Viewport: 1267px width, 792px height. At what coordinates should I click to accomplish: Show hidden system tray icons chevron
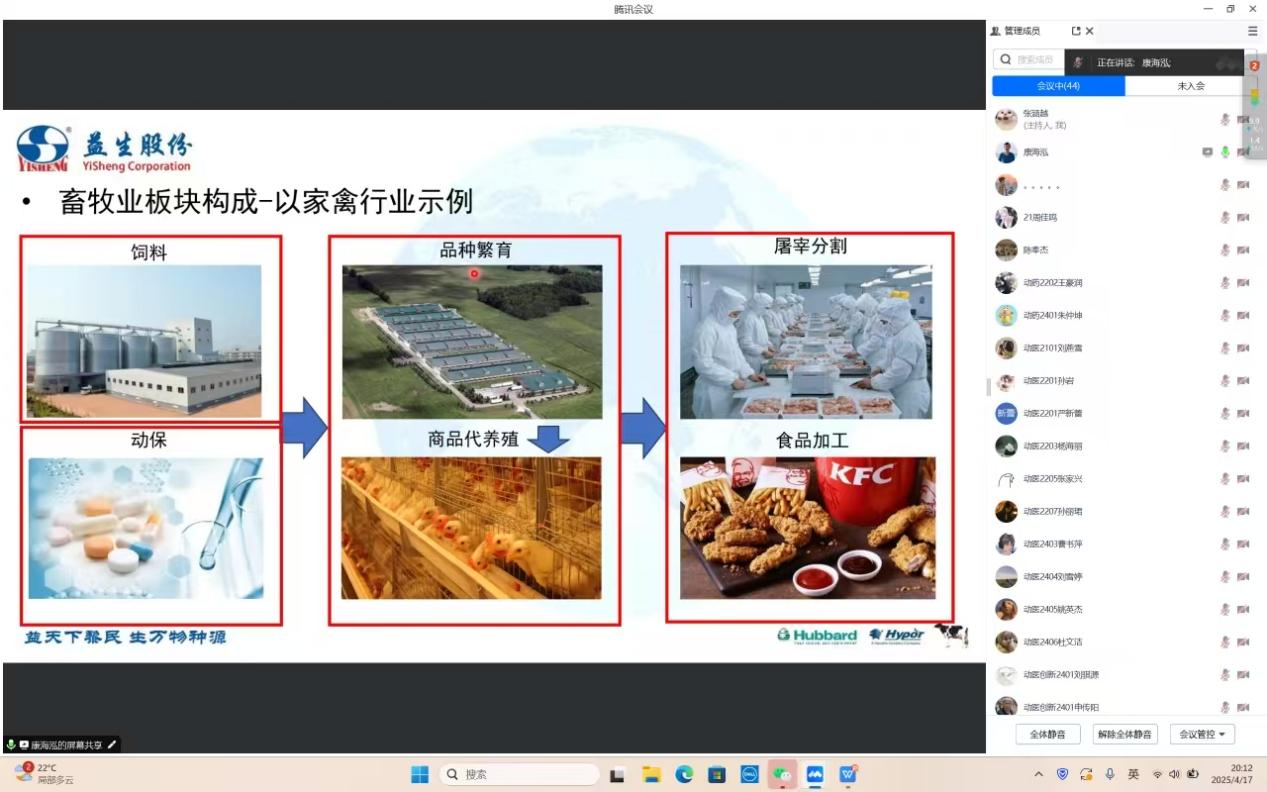pos(1038,774)
